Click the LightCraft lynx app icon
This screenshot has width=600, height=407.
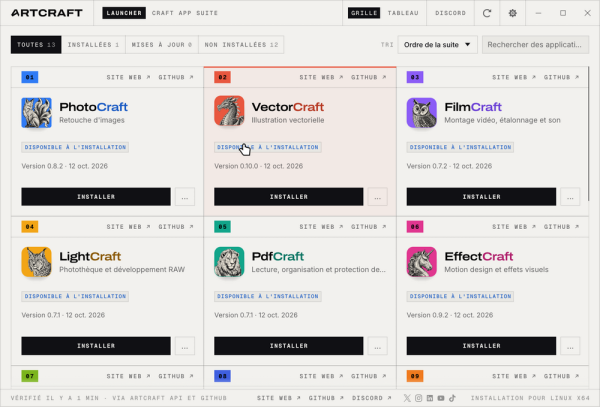click(x=36, y=262)
